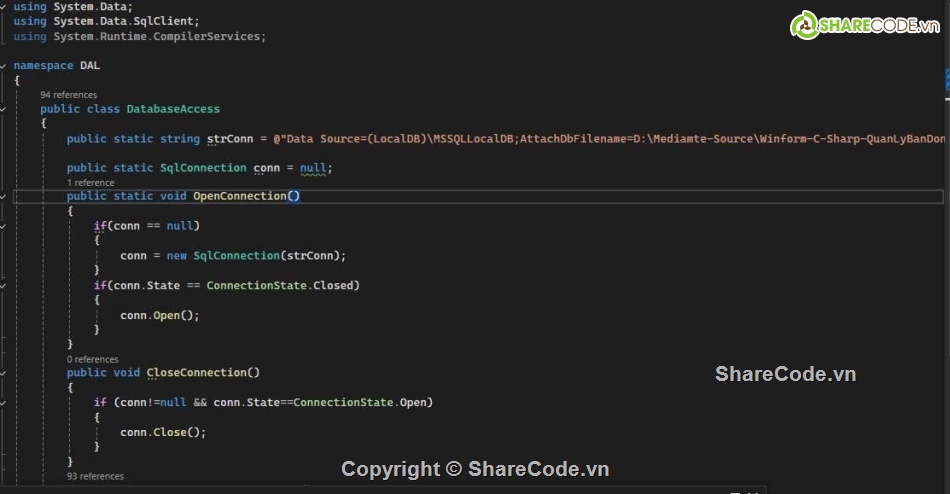Click 'ConnectionState.Open' in the condition
Screen dimensions: 950x494
(360, 402)
